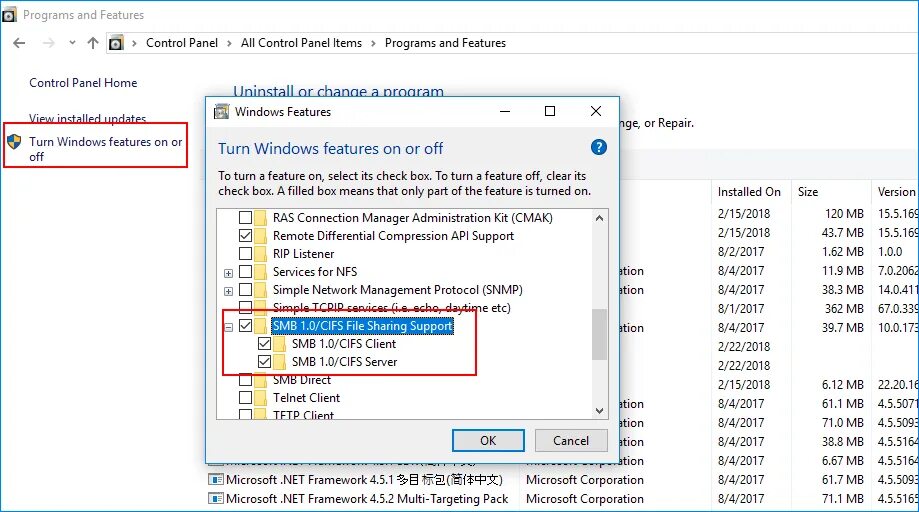Click folder icon of RIP Listener
This screenshot has height=512, width=919.
point(260,254)
